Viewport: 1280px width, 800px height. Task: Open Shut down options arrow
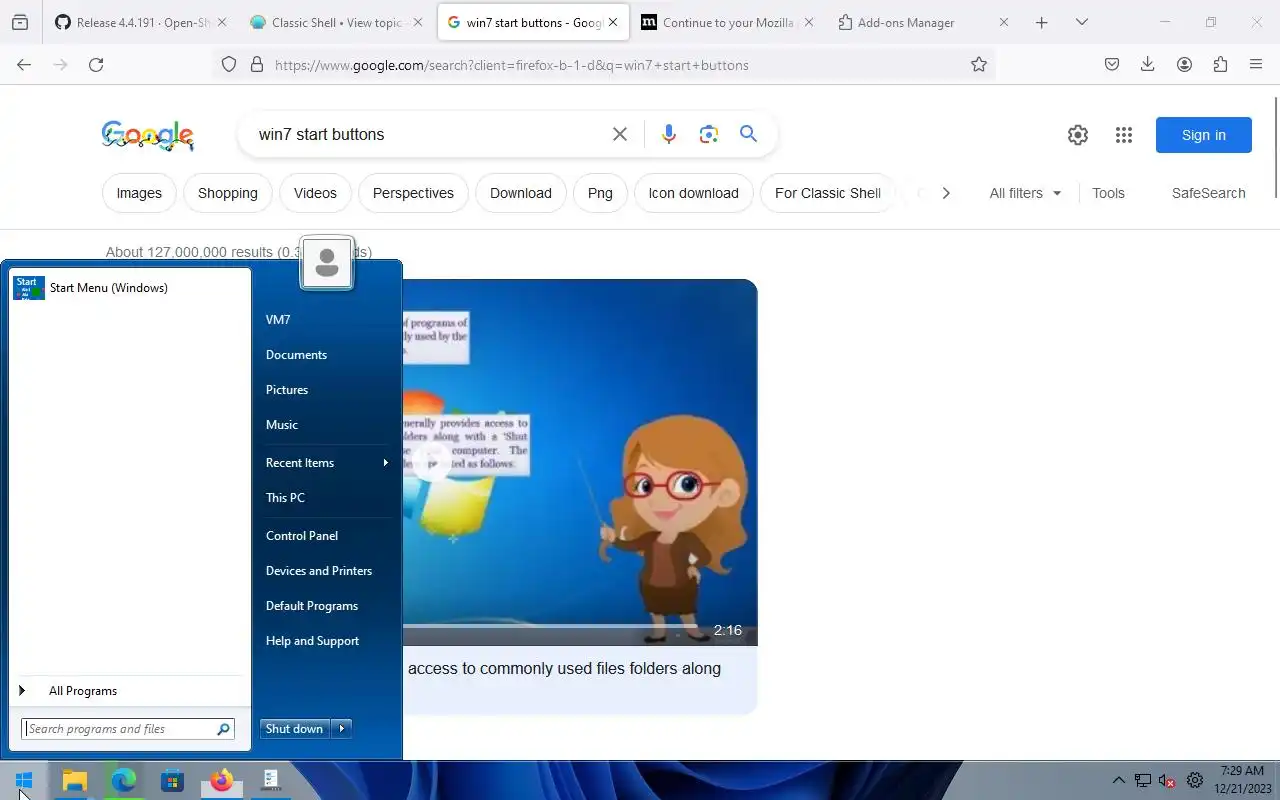point(342,729)
